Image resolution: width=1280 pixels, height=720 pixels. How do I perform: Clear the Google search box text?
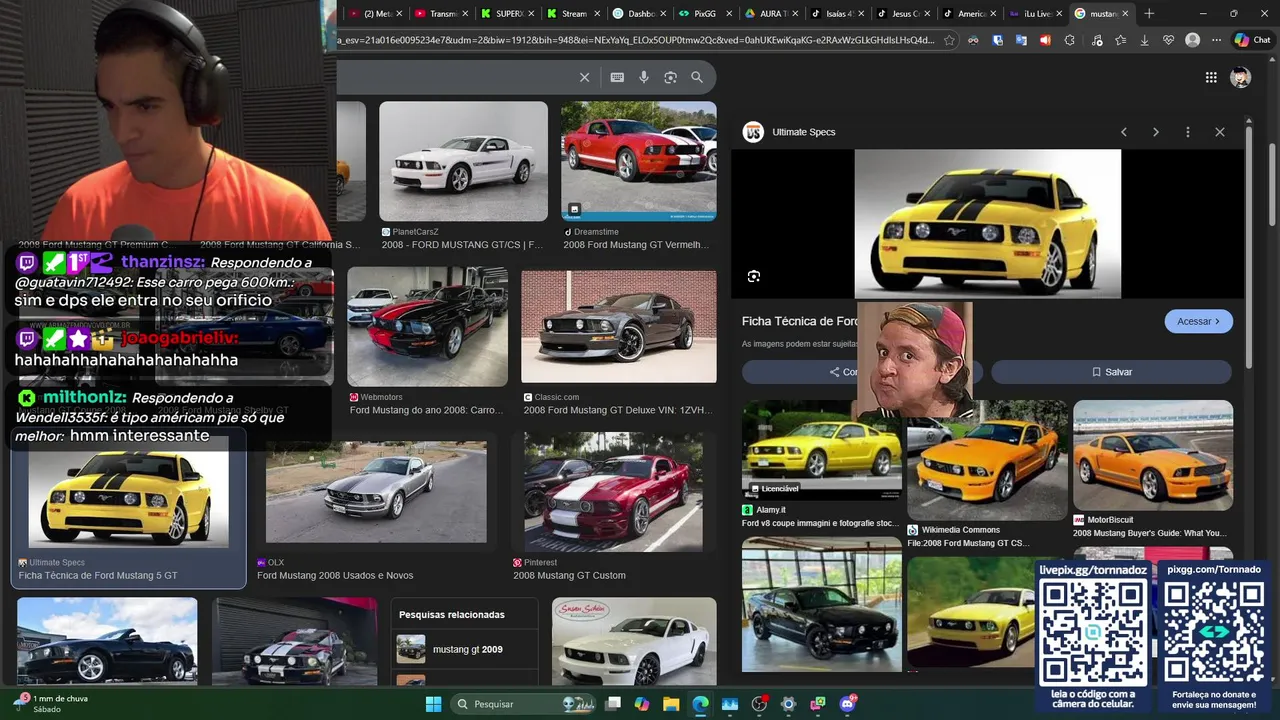[x=585, y=77]
